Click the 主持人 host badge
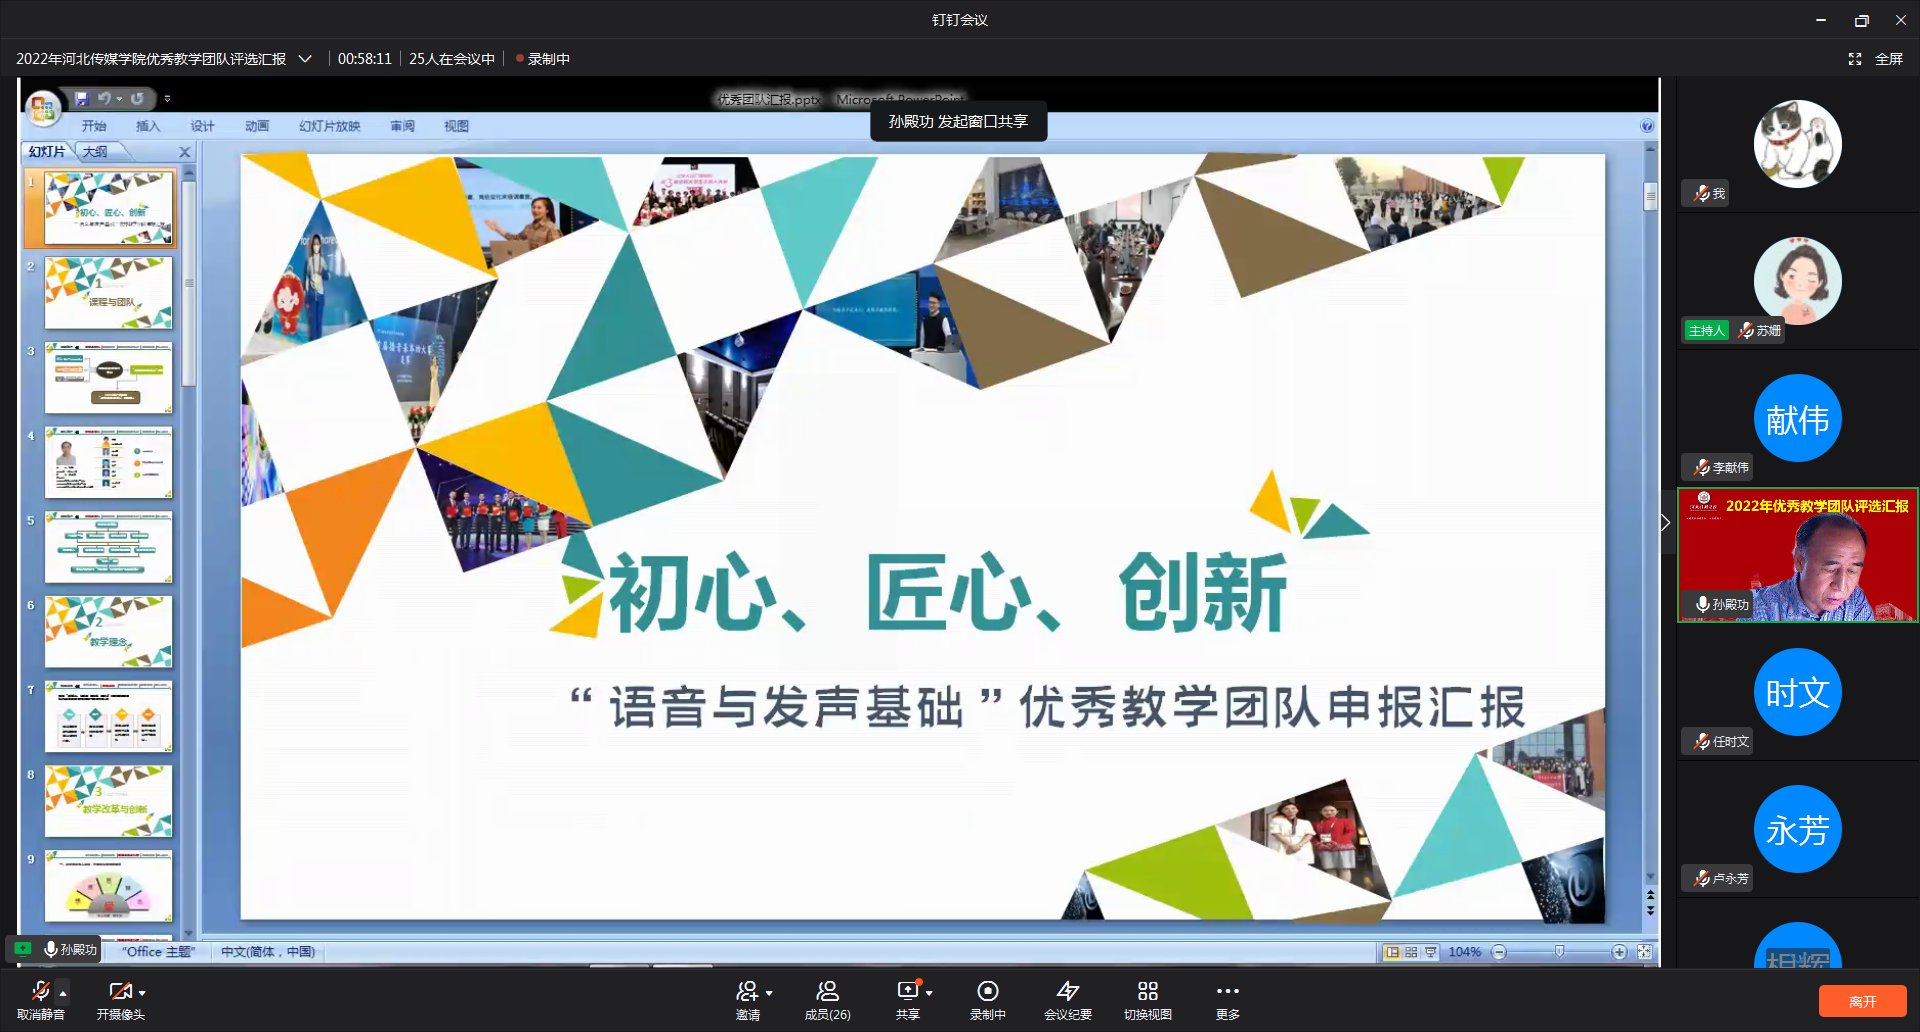 coord(1707,331)
